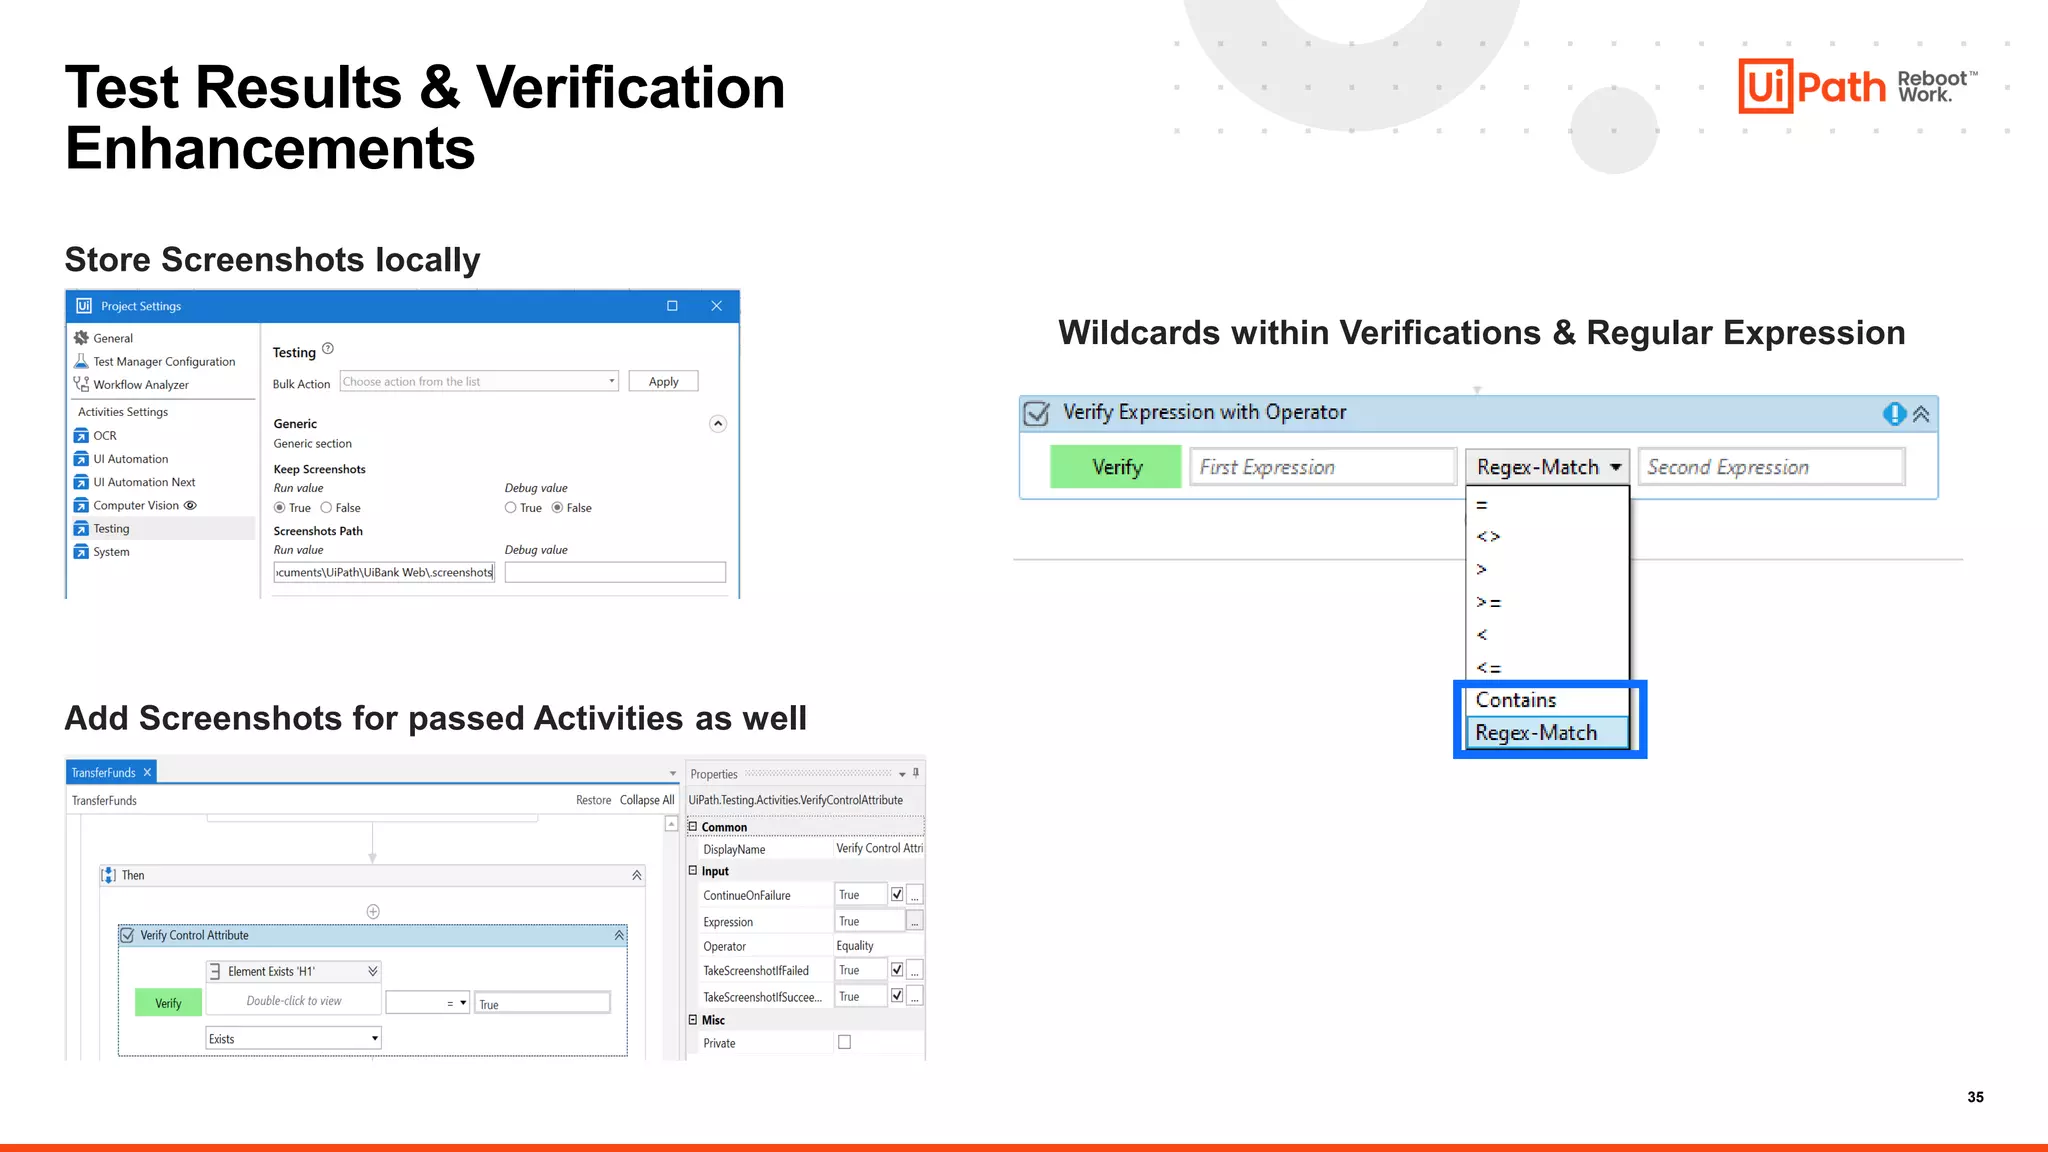Collapse the Generic section

717,424
